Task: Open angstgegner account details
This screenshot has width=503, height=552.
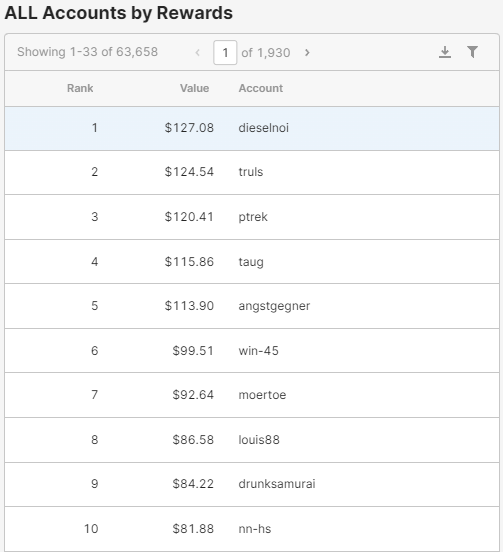Action: (274, 306)
